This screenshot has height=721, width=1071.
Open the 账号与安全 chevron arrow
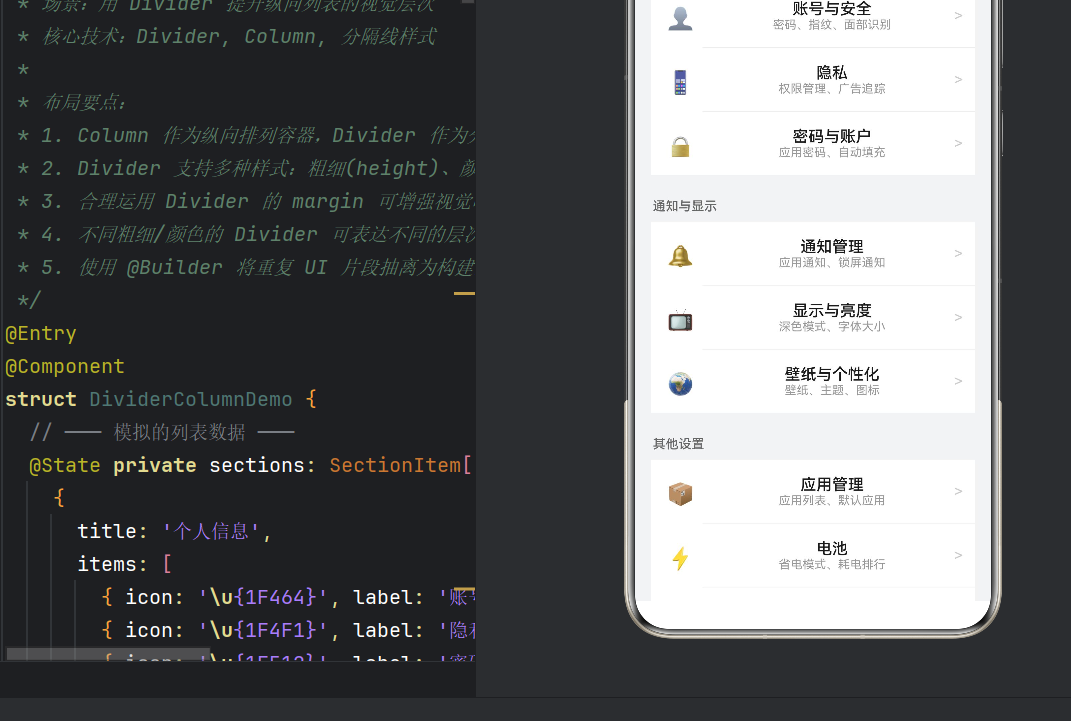(958, 15)
